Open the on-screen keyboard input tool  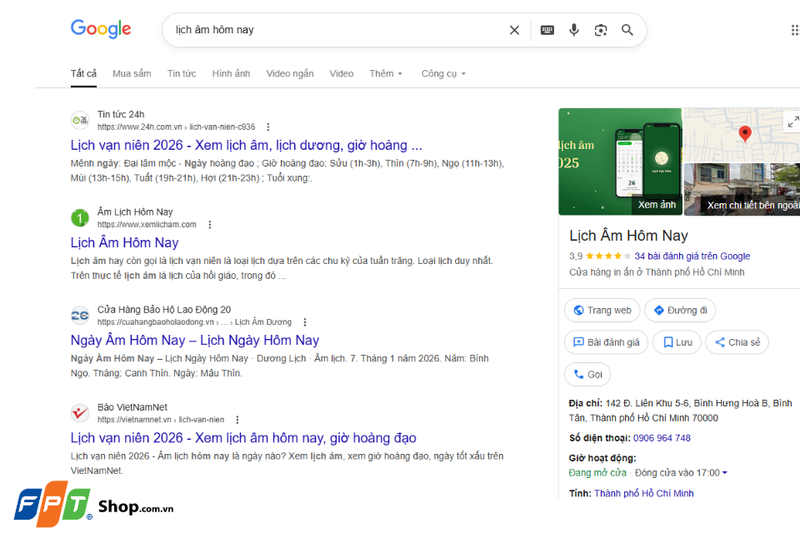click(547, 30)
